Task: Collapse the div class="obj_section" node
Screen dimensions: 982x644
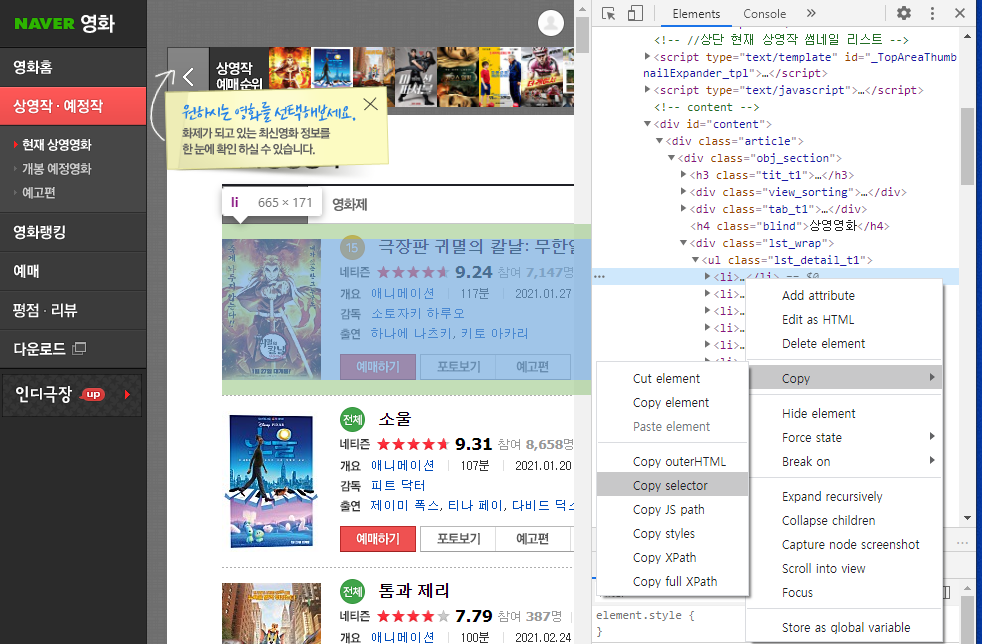Action: [x=671, y=158]
